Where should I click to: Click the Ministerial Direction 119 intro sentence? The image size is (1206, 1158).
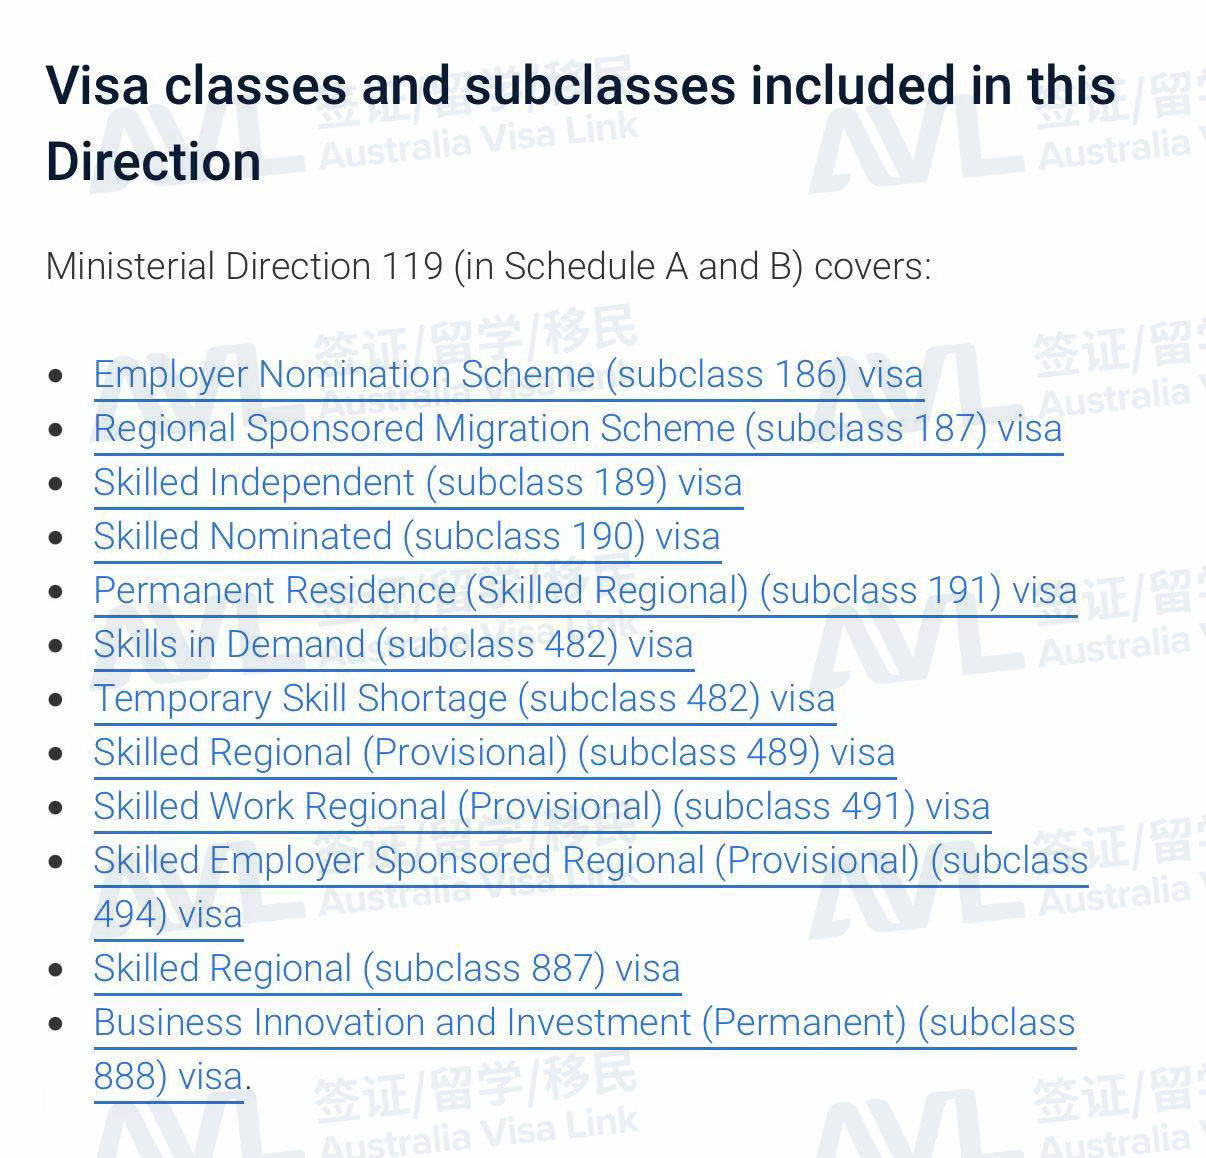(x=489, y=267)
